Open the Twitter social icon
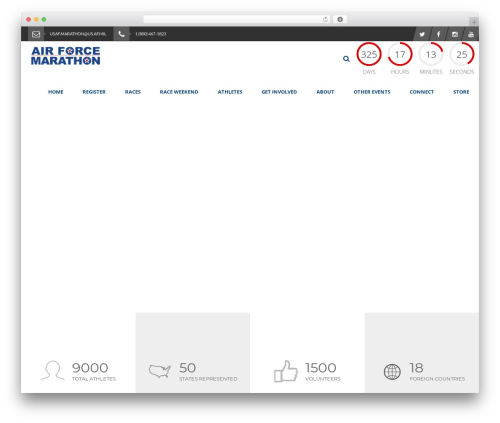500x423 pixels. tap(422, 34)
